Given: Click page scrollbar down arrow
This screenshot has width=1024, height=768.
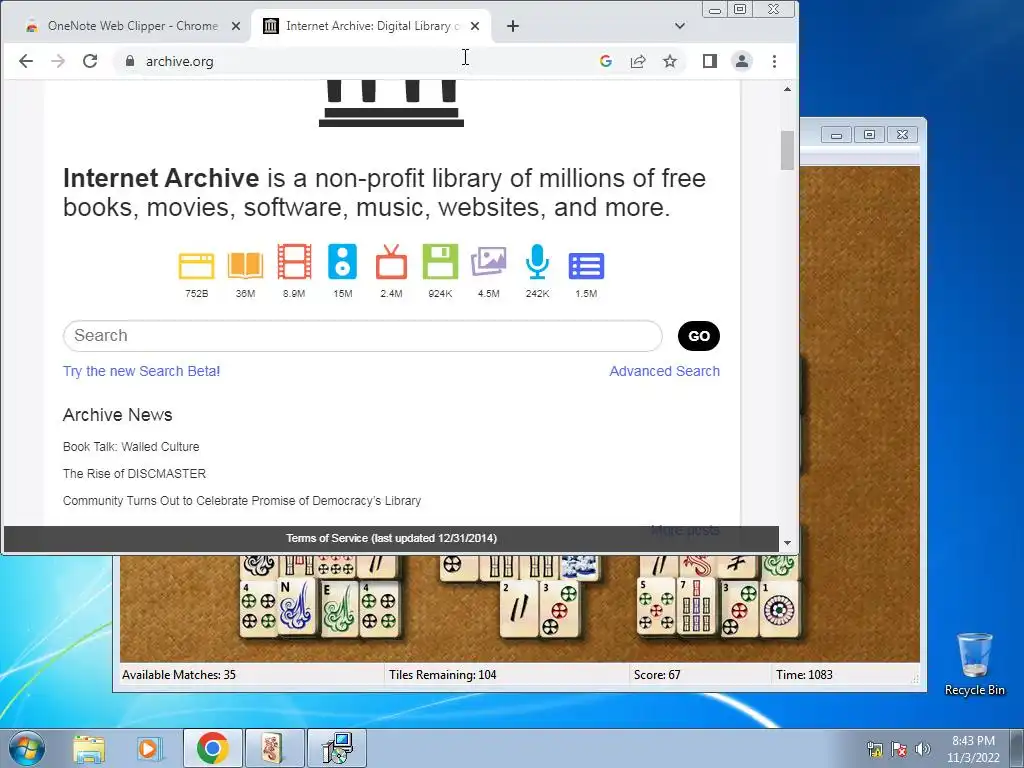Looking at the screenshot, I should tap(788, 543).
